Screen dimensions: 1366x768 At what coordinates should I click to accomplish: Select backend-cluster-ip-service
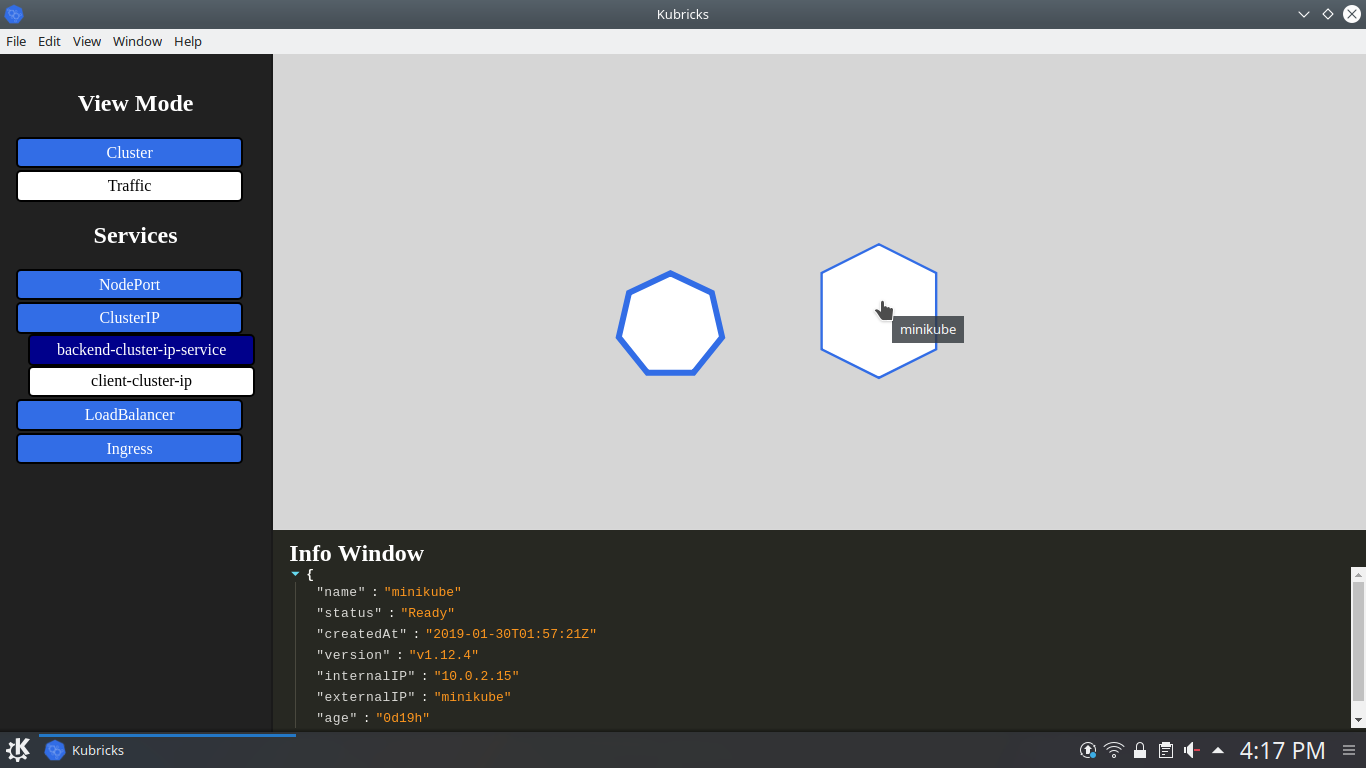[x=141, y=350]
